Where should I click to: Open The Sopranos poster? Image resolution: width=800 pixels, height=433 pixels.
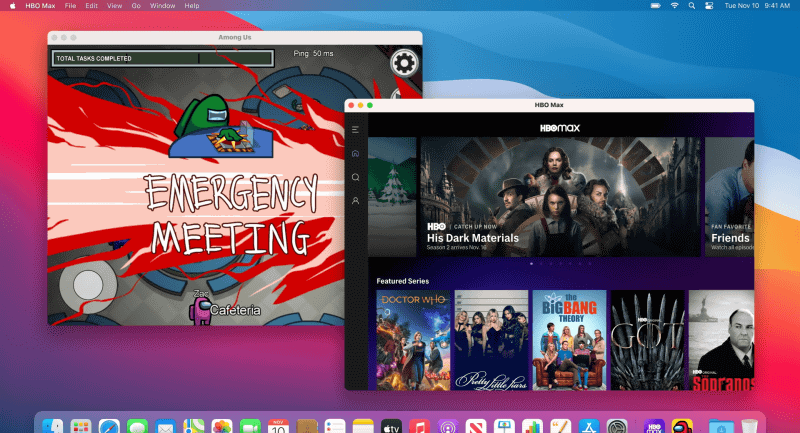pos(721,340)
